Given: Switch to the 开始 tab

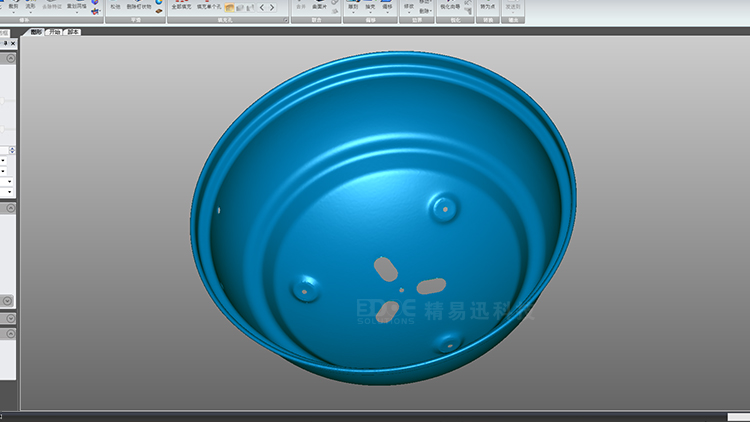Looking at the screenshot, I should [54, 32].
